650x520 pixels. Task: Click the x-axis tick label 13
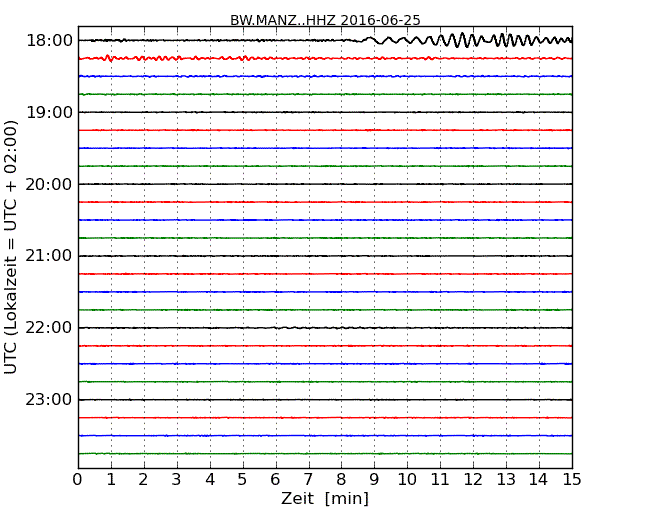pos(506,480)
